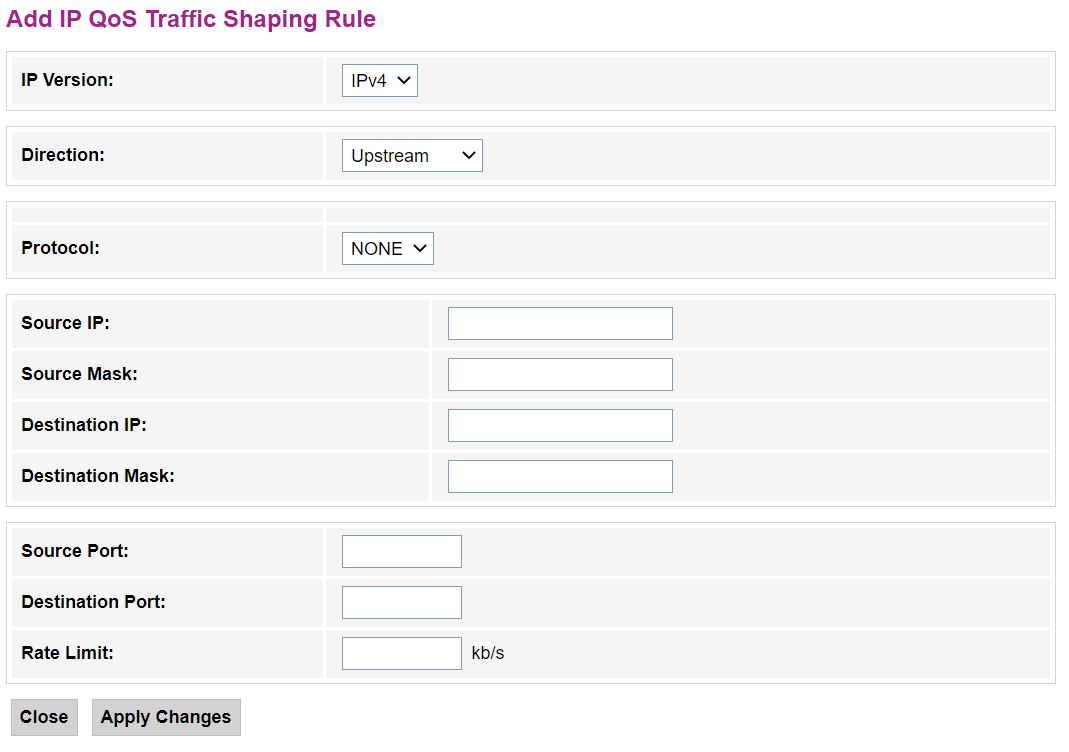
Task: Click the 'Rate Limit:' label
Action: coord(67,653)
